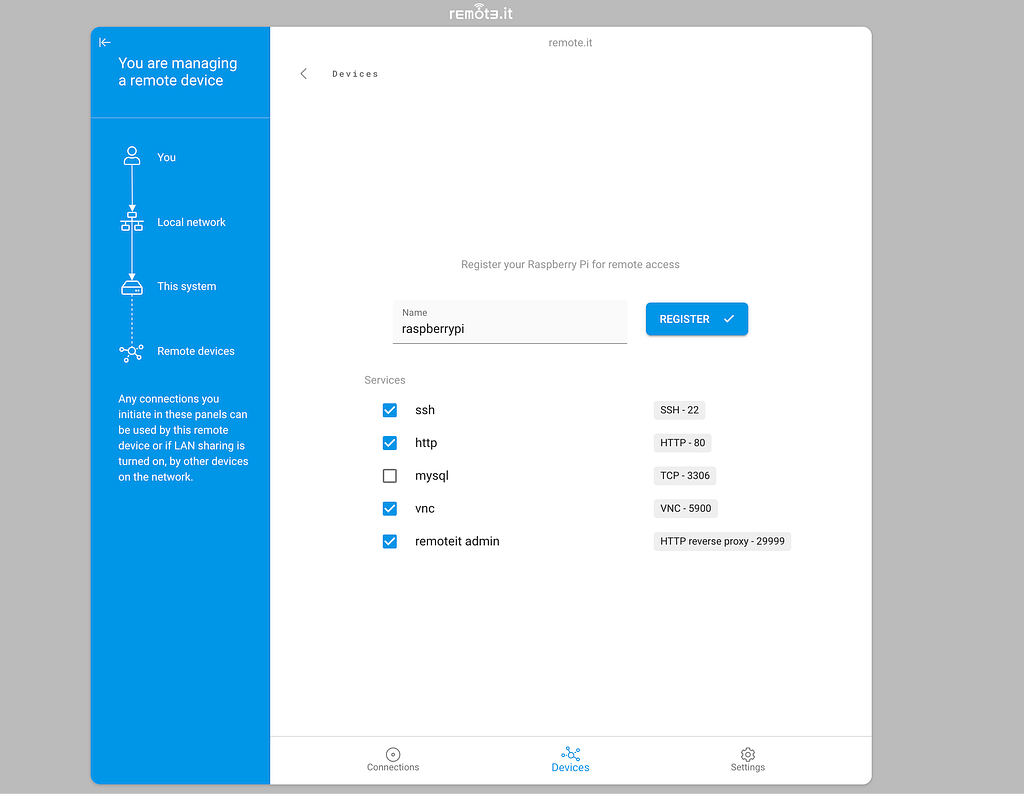Click the SSH - 22 port tag

(x=679, y=410)
